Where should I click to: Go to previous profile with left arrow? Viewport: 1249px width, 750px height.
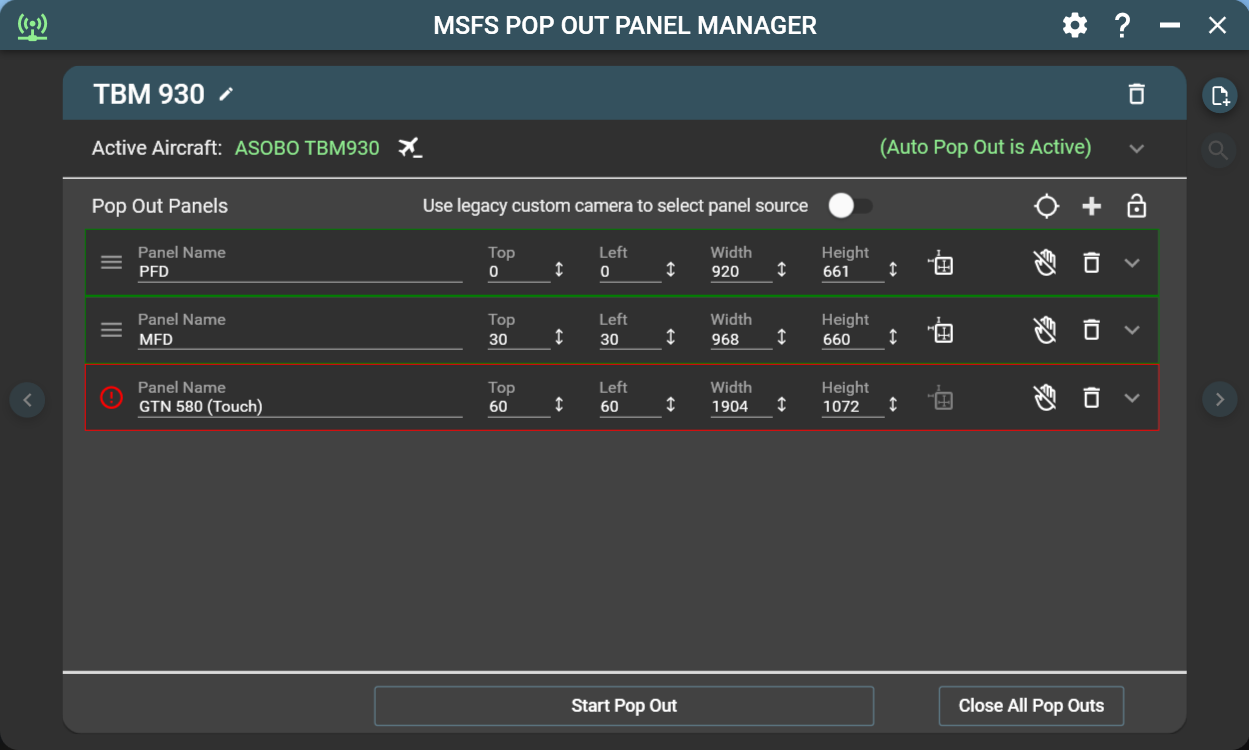pyautogui.click(x=27, y=401)
